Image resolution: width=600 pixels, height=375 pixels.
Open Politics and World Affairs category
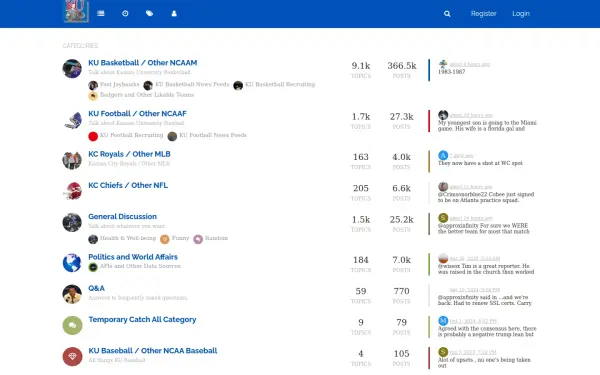(133, 257)
